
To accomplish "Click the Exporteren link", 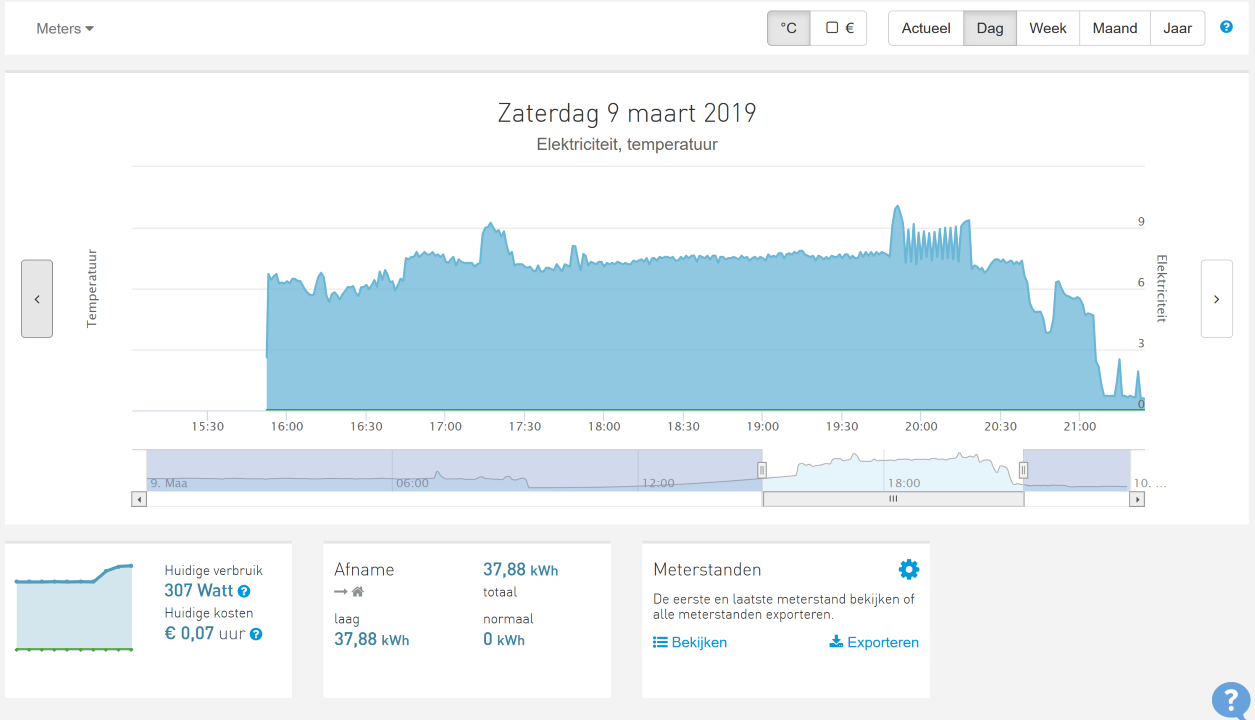I will coord(874,643).
